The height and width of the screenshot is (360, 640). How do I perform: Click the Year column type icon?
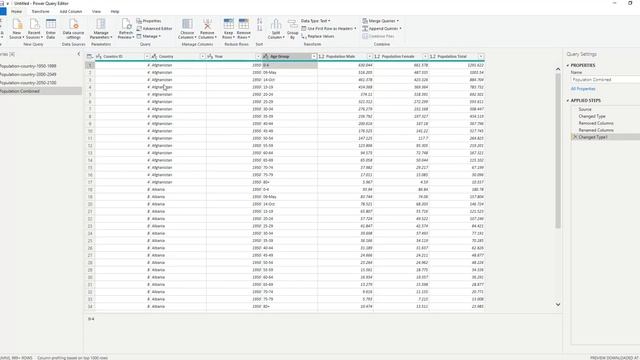coord(210,56)
